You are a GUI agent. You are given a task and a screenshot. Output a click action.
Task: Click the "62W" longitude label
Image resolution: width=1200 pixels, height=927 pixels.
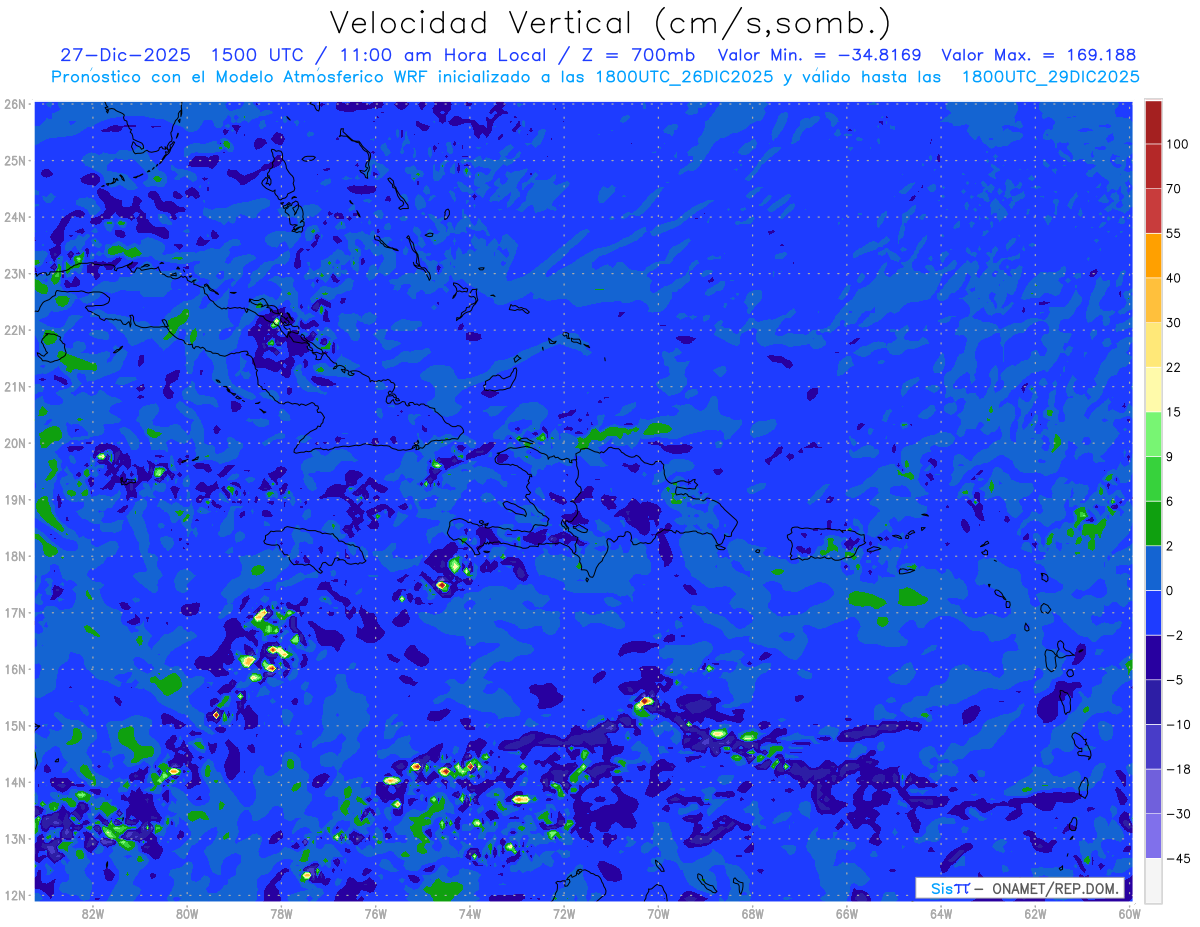pyautogui.click(x=1036, y=914)
